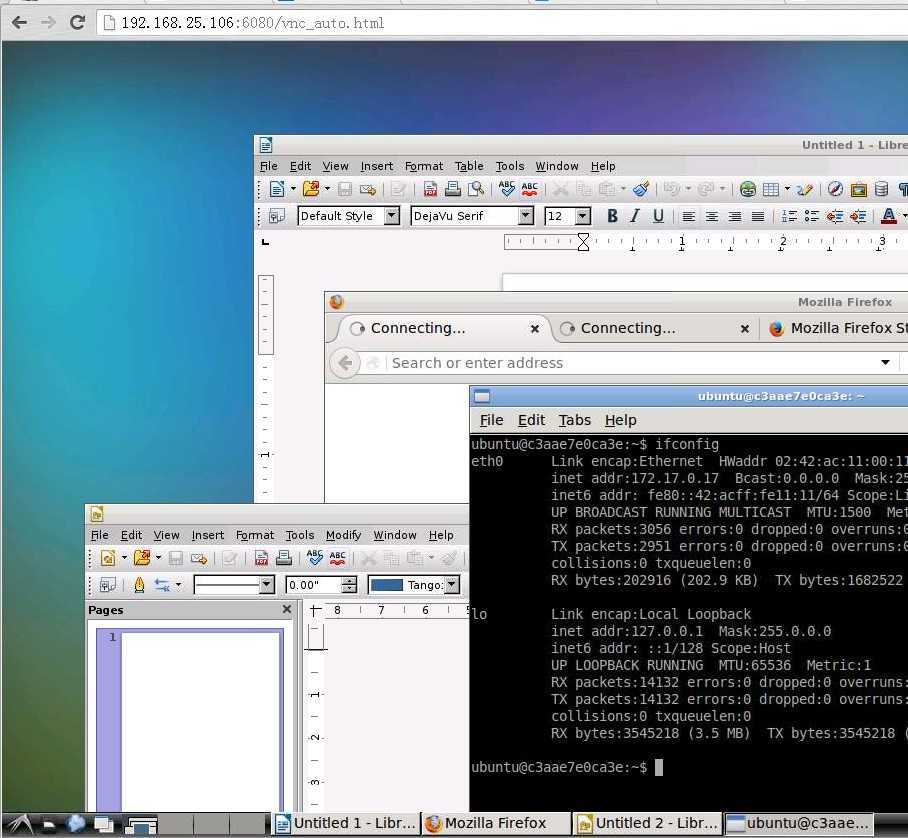Screen dimensions: 908x838
Task: Expand the DejaVu Serif font name dropdown
Action: point(525,216)
